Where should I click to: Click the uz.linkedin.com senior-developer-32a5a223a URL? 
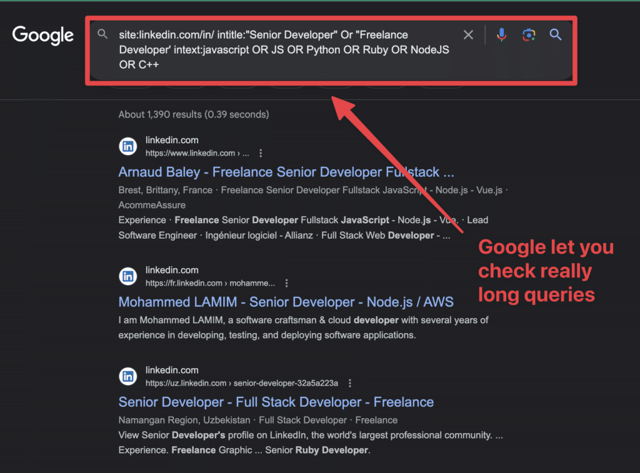242,383
